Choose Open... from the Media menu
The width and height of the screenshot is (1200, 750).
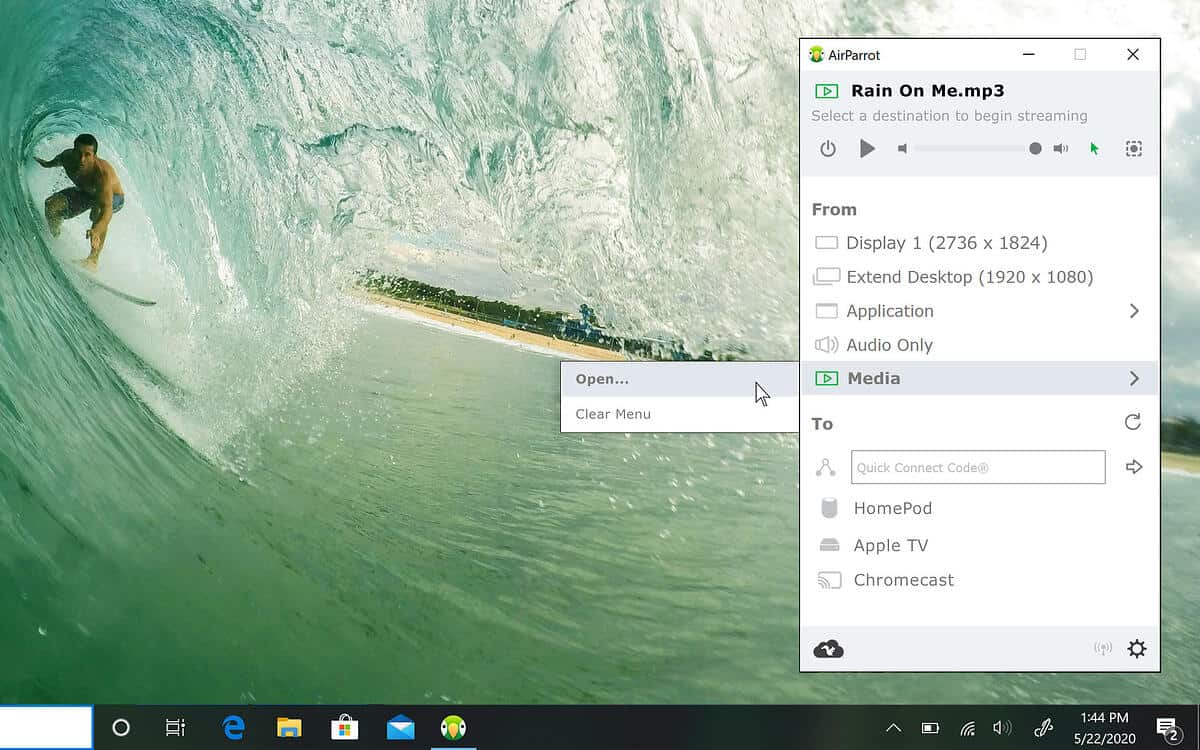602,380
